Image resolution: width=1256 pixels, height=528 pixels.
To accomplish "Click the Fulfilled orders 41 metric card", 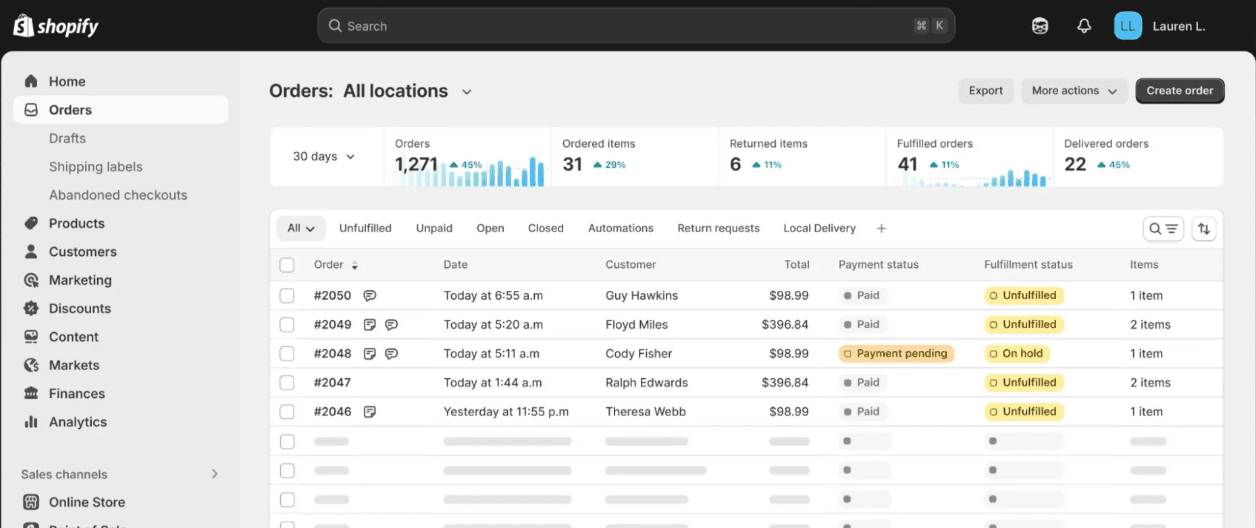I will click(969, 157).
